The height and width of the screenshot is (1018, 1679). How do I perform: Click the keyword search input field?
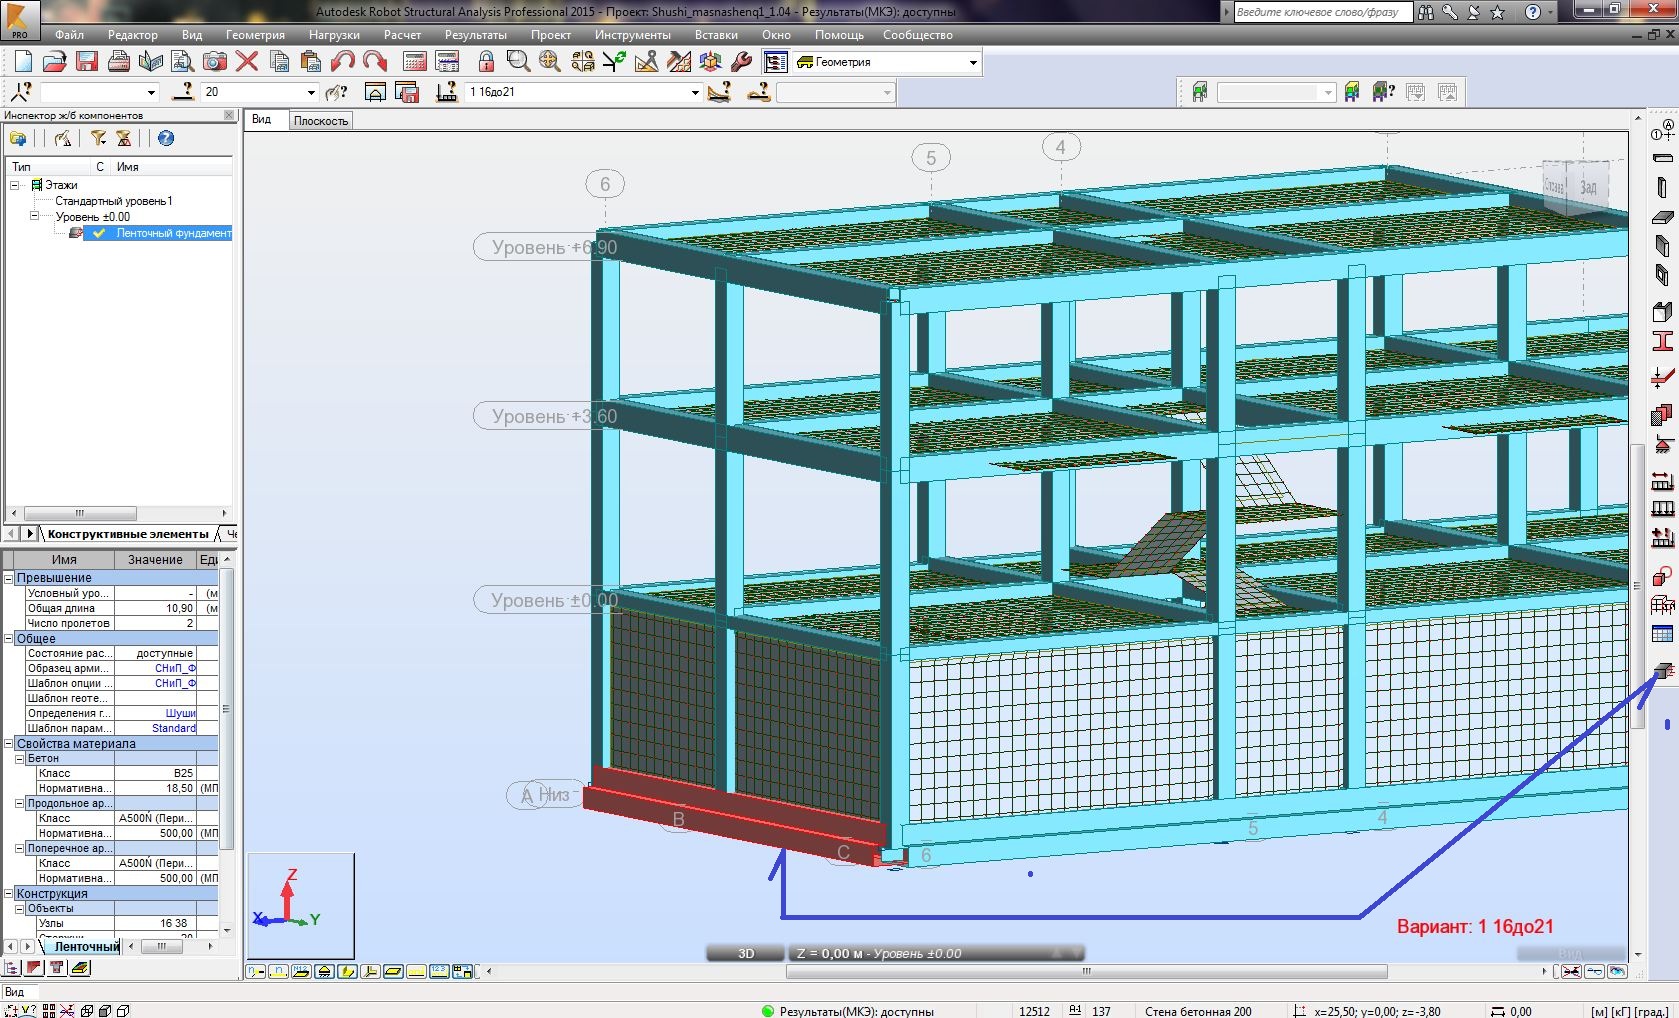pyautogui.click(x=1320, y=12)
